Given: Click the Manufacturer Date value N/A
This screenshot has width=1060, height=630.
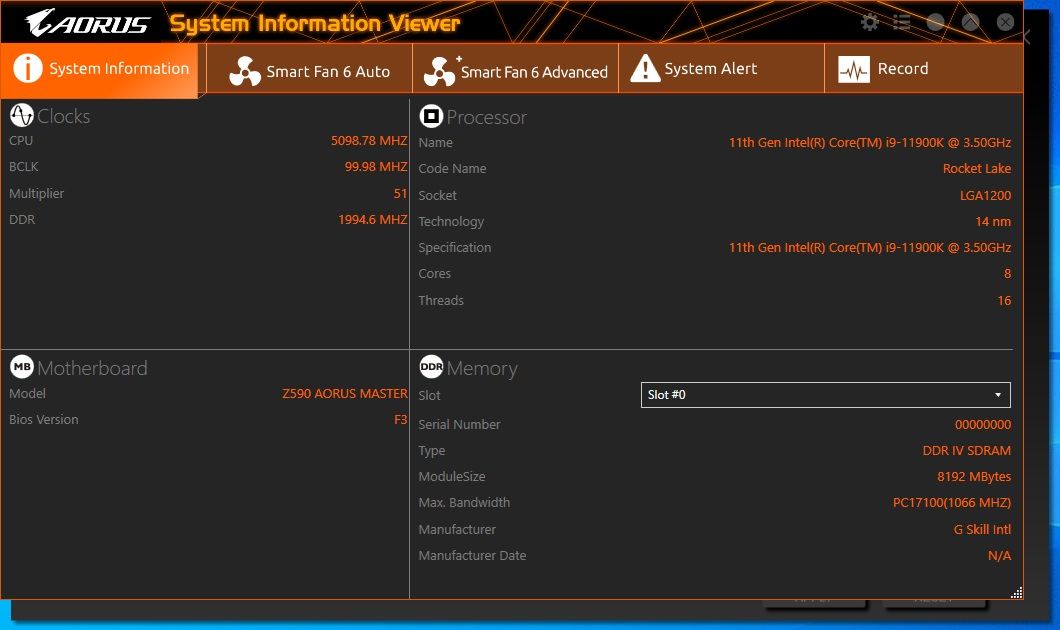Looking at the screenshot, I should (999, 556).
